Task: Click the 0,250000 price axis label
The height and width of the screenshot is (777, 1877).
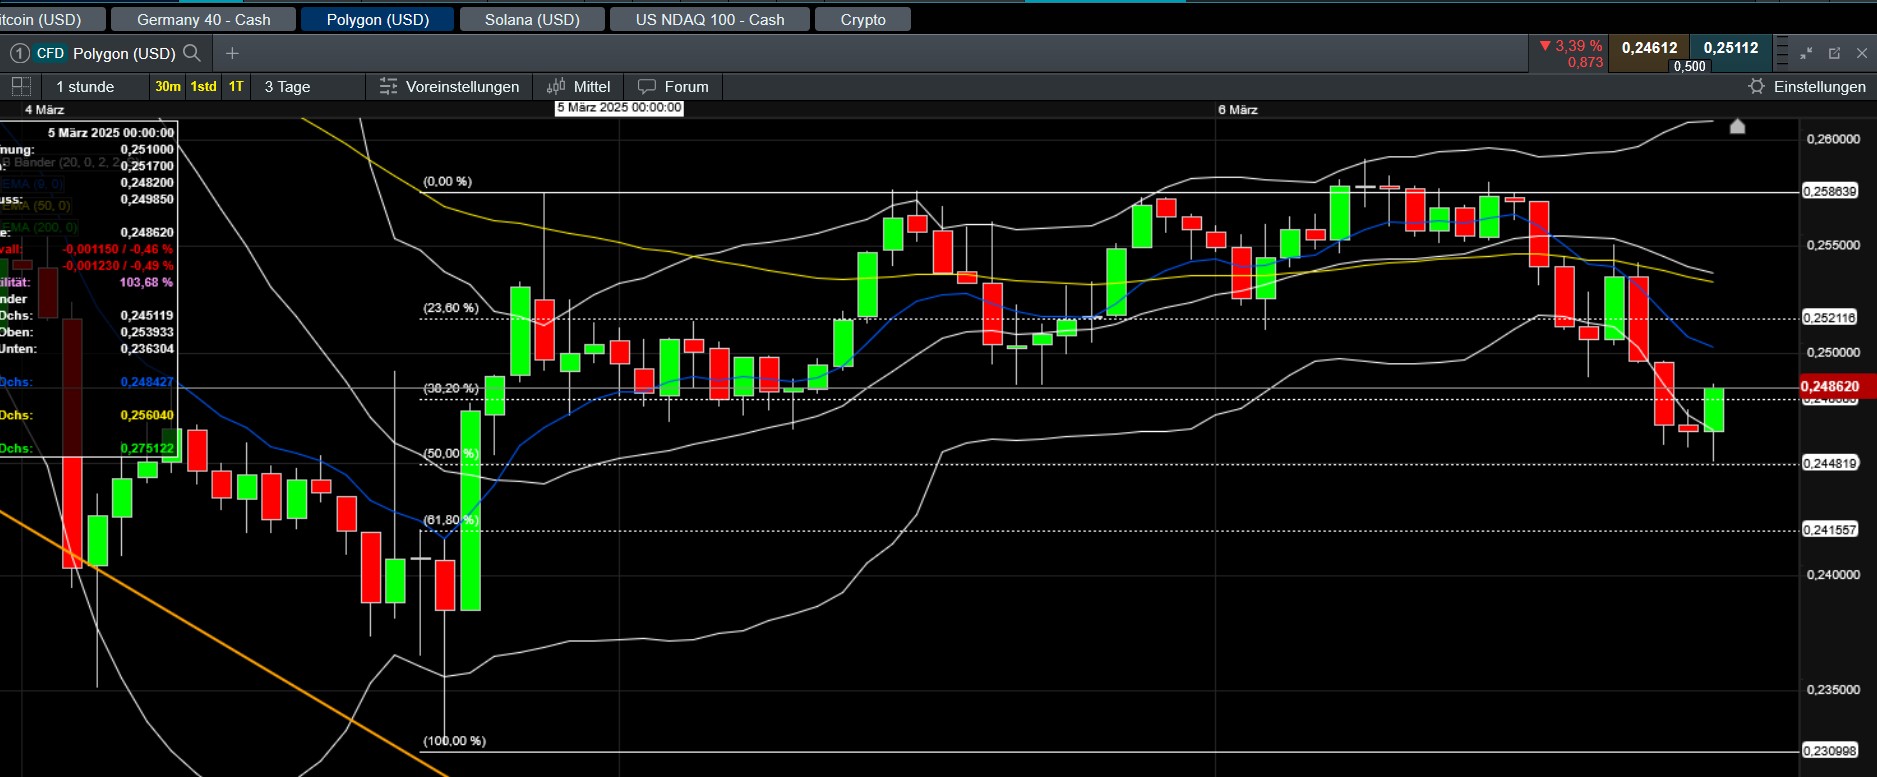Action: (1833, 352)
